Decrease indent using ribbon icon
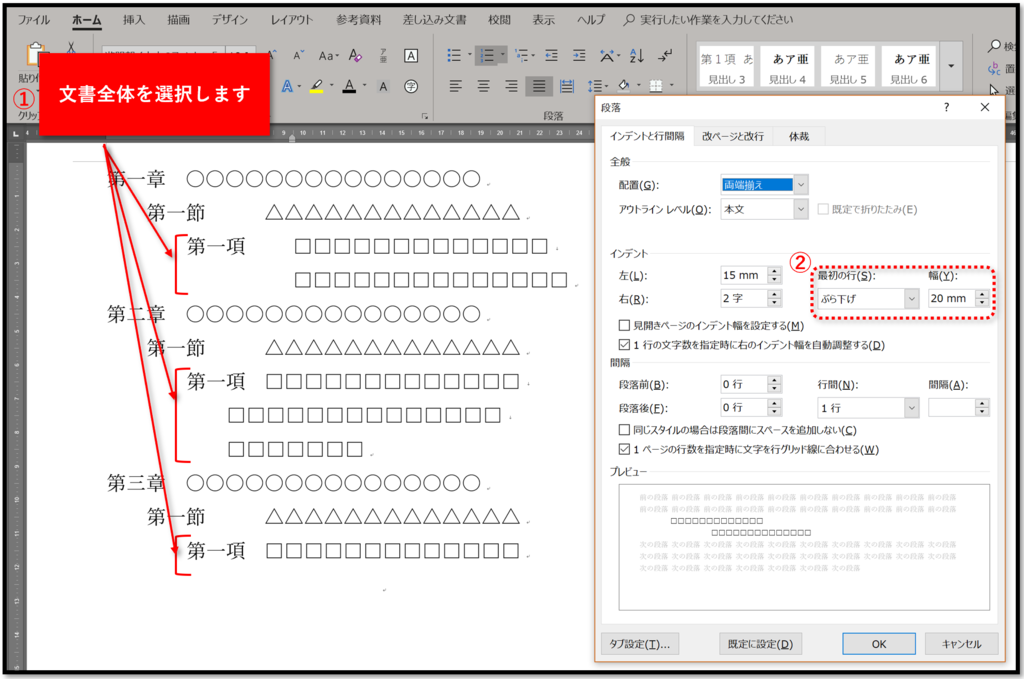The width and height of the screenshot is (1024, 679). point(552,55)
